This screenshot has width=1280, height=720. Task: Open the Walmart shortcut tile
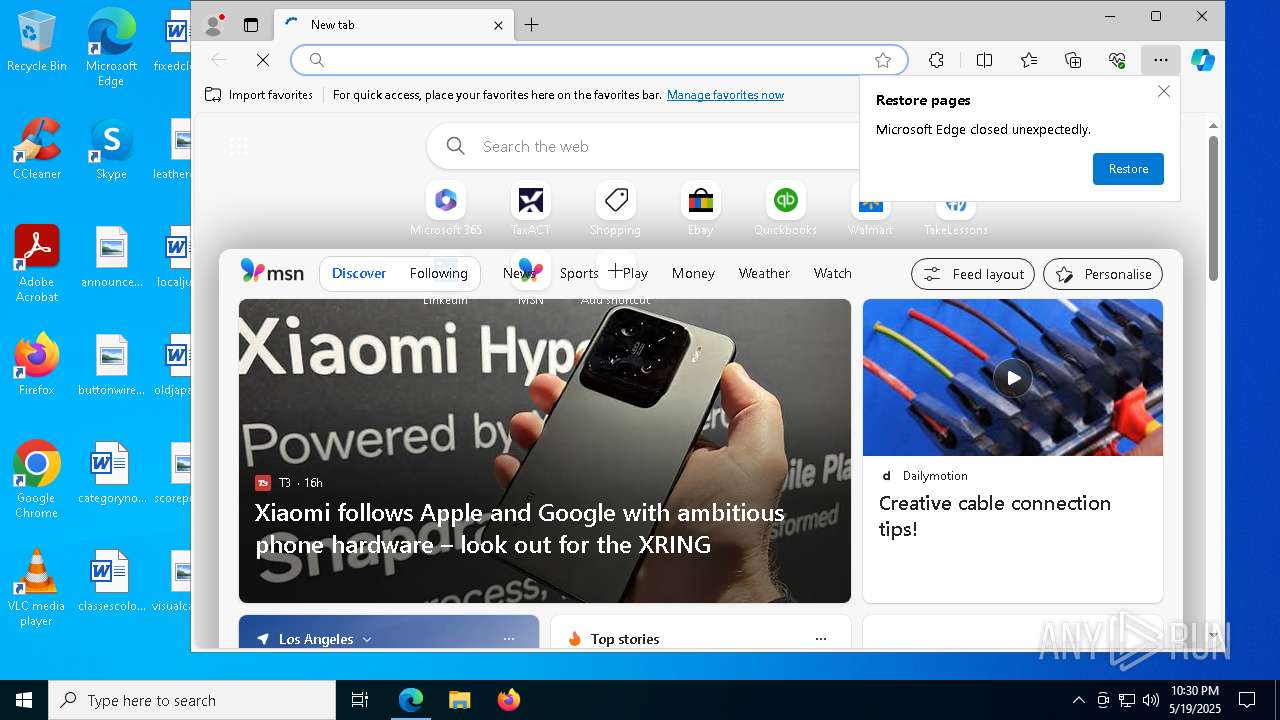[870, 208]
